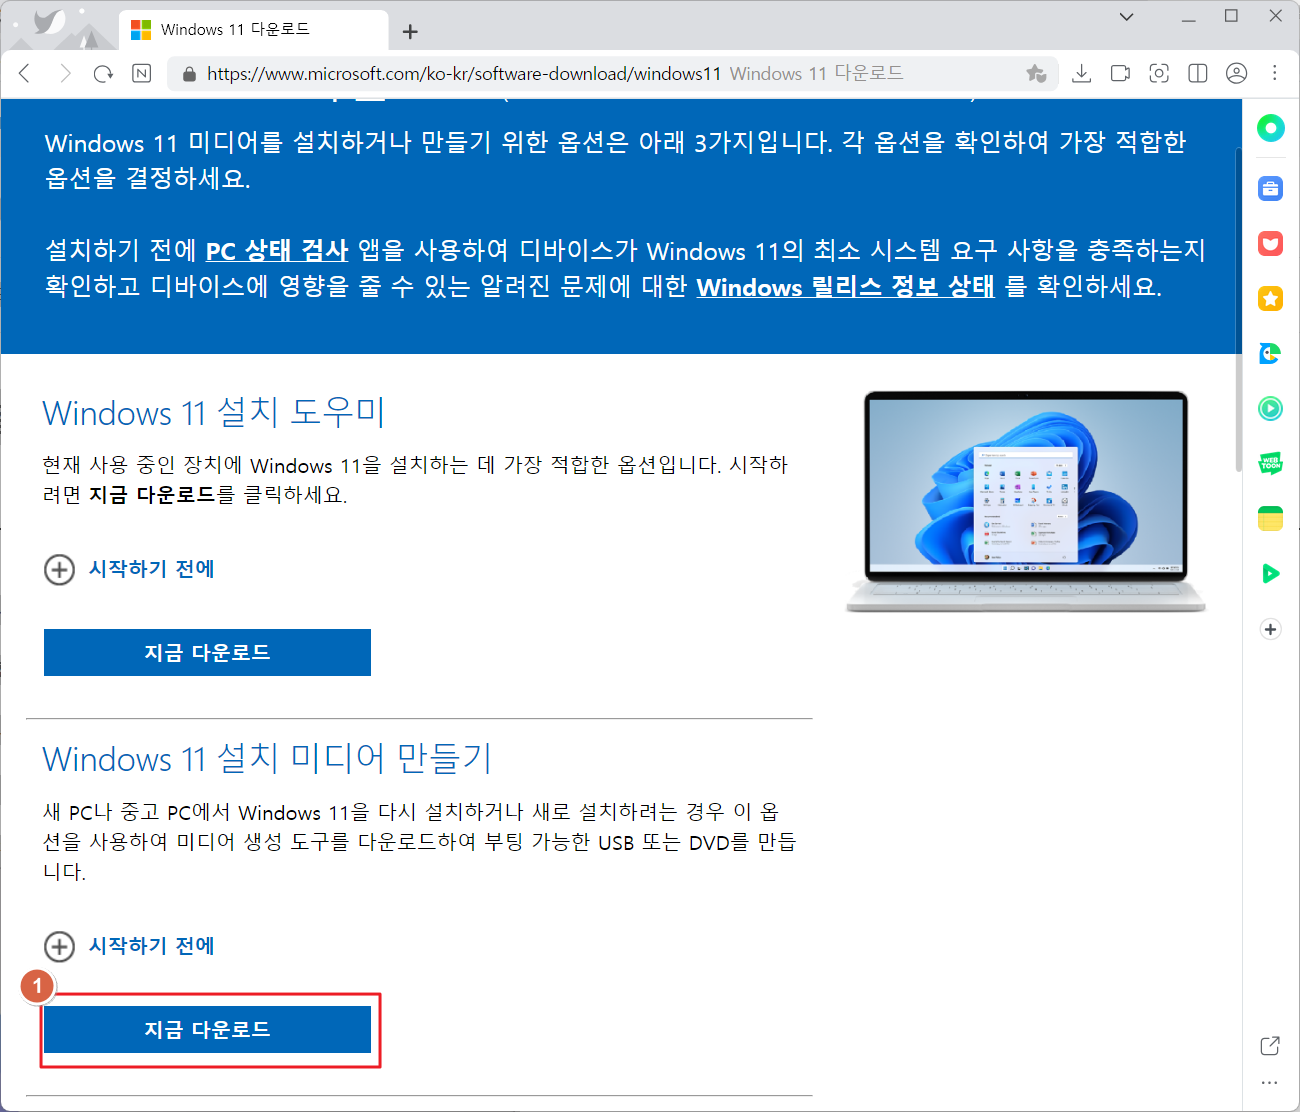Viewport: 1300px width, 1112px height.
Task: Go back to the previous page
Action: point(25,73)
